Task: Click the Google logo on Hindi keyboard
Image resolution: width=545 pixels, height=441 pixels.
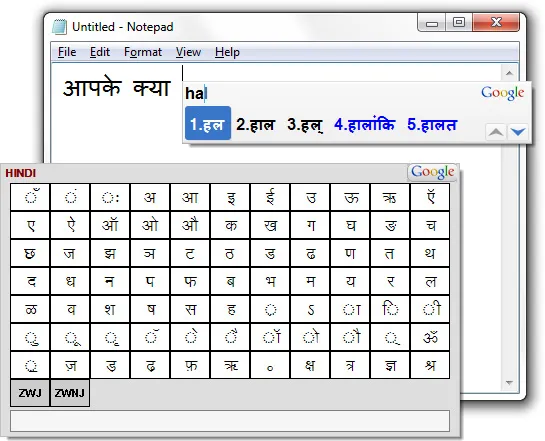Action: click(432, 172)
